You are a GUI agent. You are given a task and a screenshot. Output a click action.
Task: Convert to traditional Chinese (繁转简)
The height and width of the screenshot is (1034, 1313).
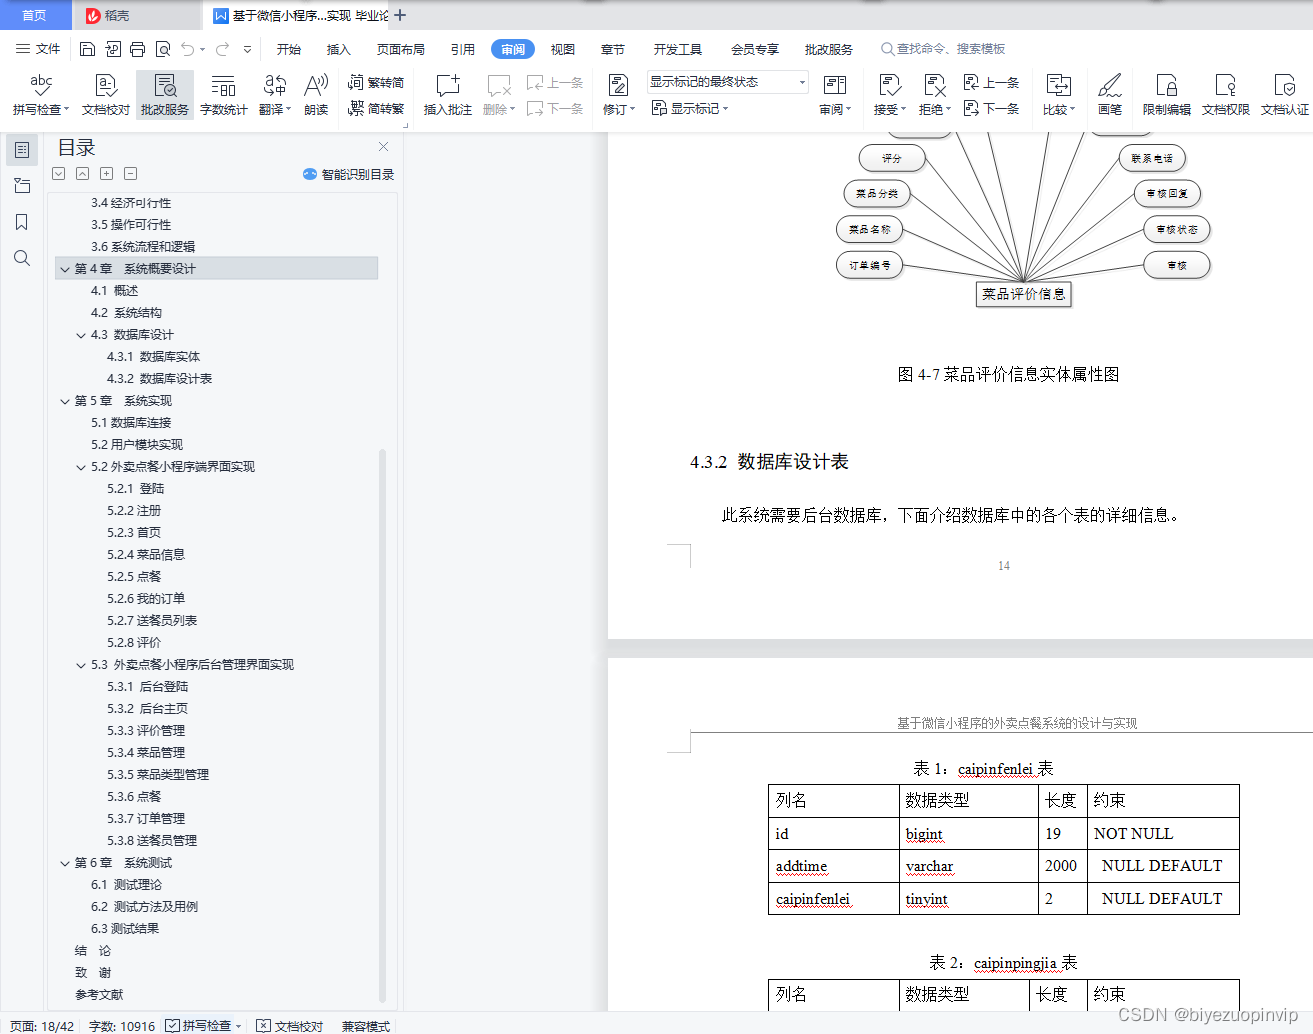point(376,83)
